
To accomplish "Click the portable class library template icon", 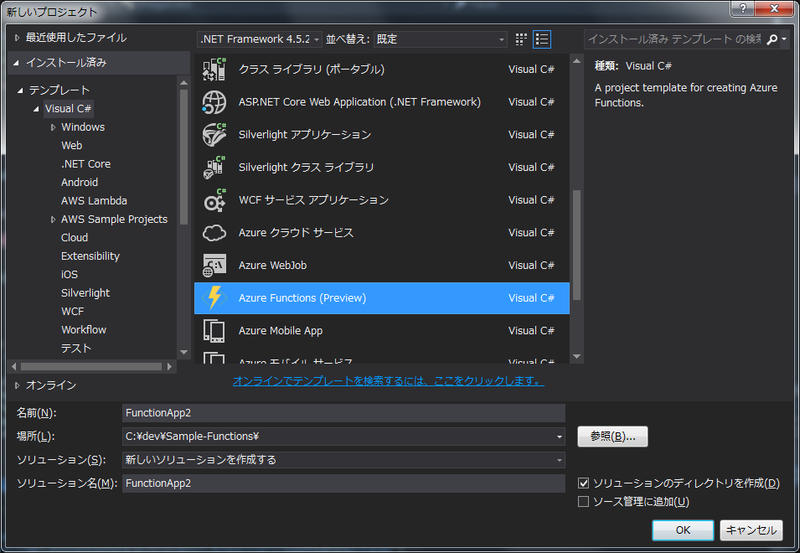I will 214,69.
